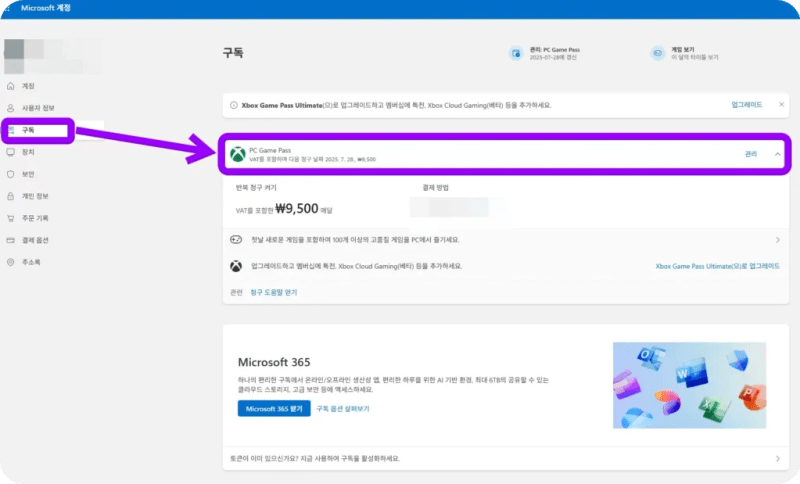The image size is (800, 484).
Task: Click the 결제 방법 label
Action: point(435,188)
